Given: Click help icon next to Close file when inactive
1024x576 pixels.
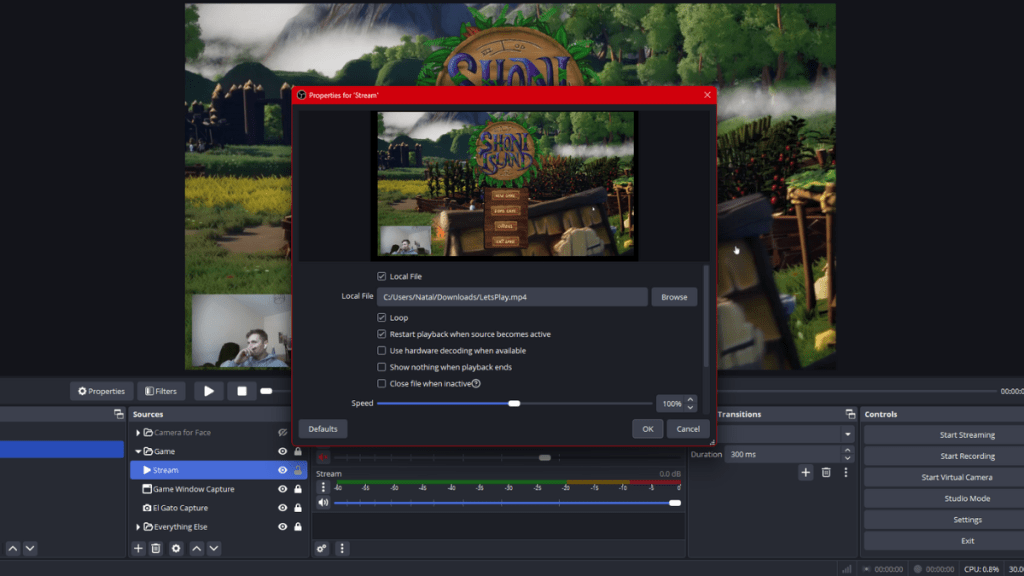Looking at the screenshot, I should click(476, 384).
